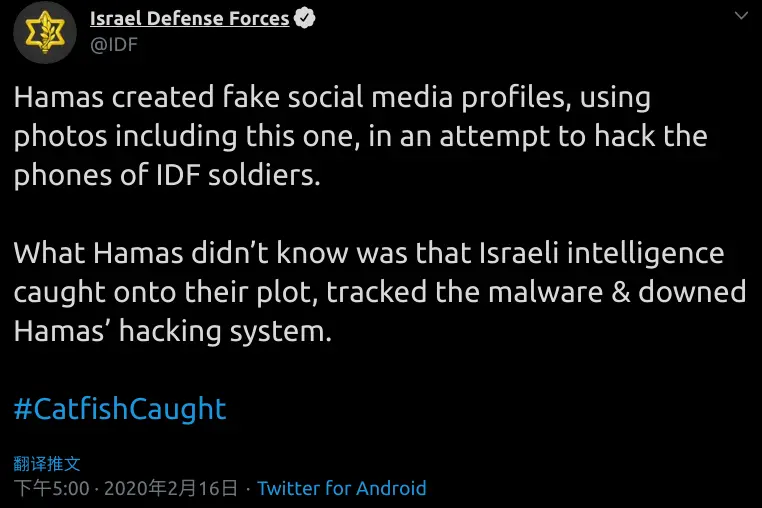Click the ampersand before "downed"
Image resolution: width=762 pixels, height=508 pixels.
[x=621, y=292]
